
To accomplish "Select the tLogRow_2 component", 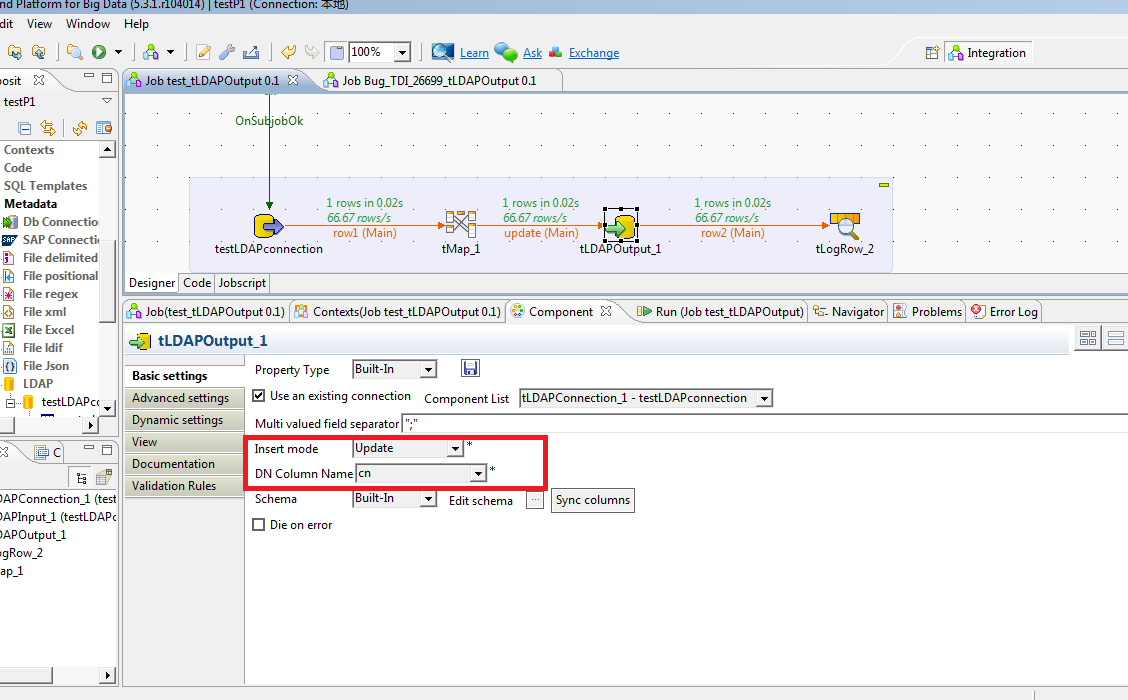I will 843,224.
